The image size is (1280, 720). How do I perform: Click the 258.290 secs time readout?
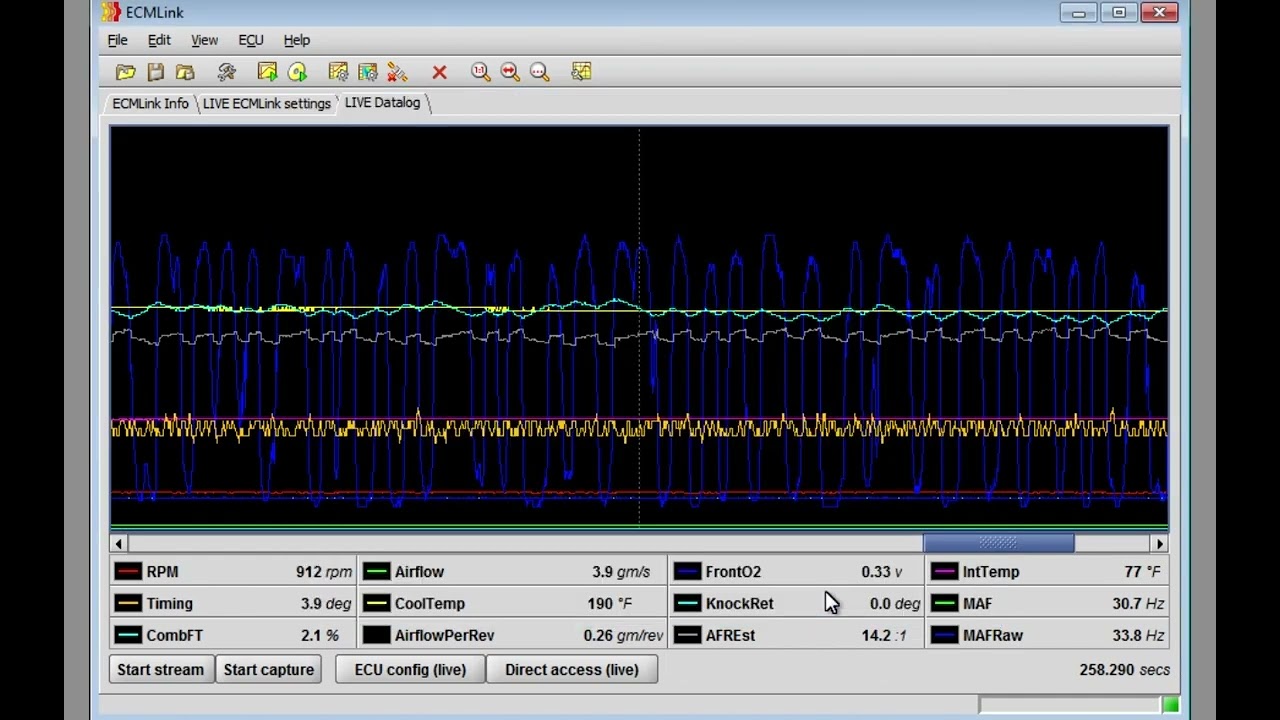(x=1124, y=670)
